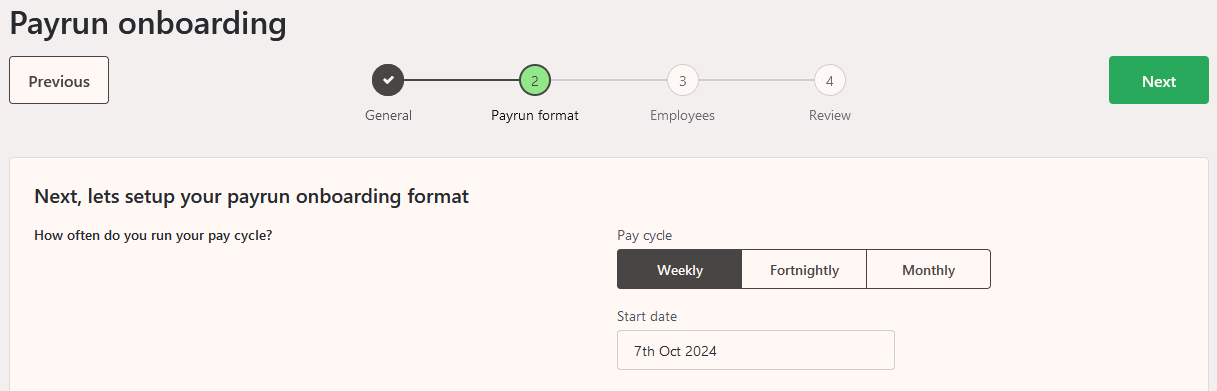Choose the Fortnightly pay cycle

pyautogui.click(x=804, y=269)
